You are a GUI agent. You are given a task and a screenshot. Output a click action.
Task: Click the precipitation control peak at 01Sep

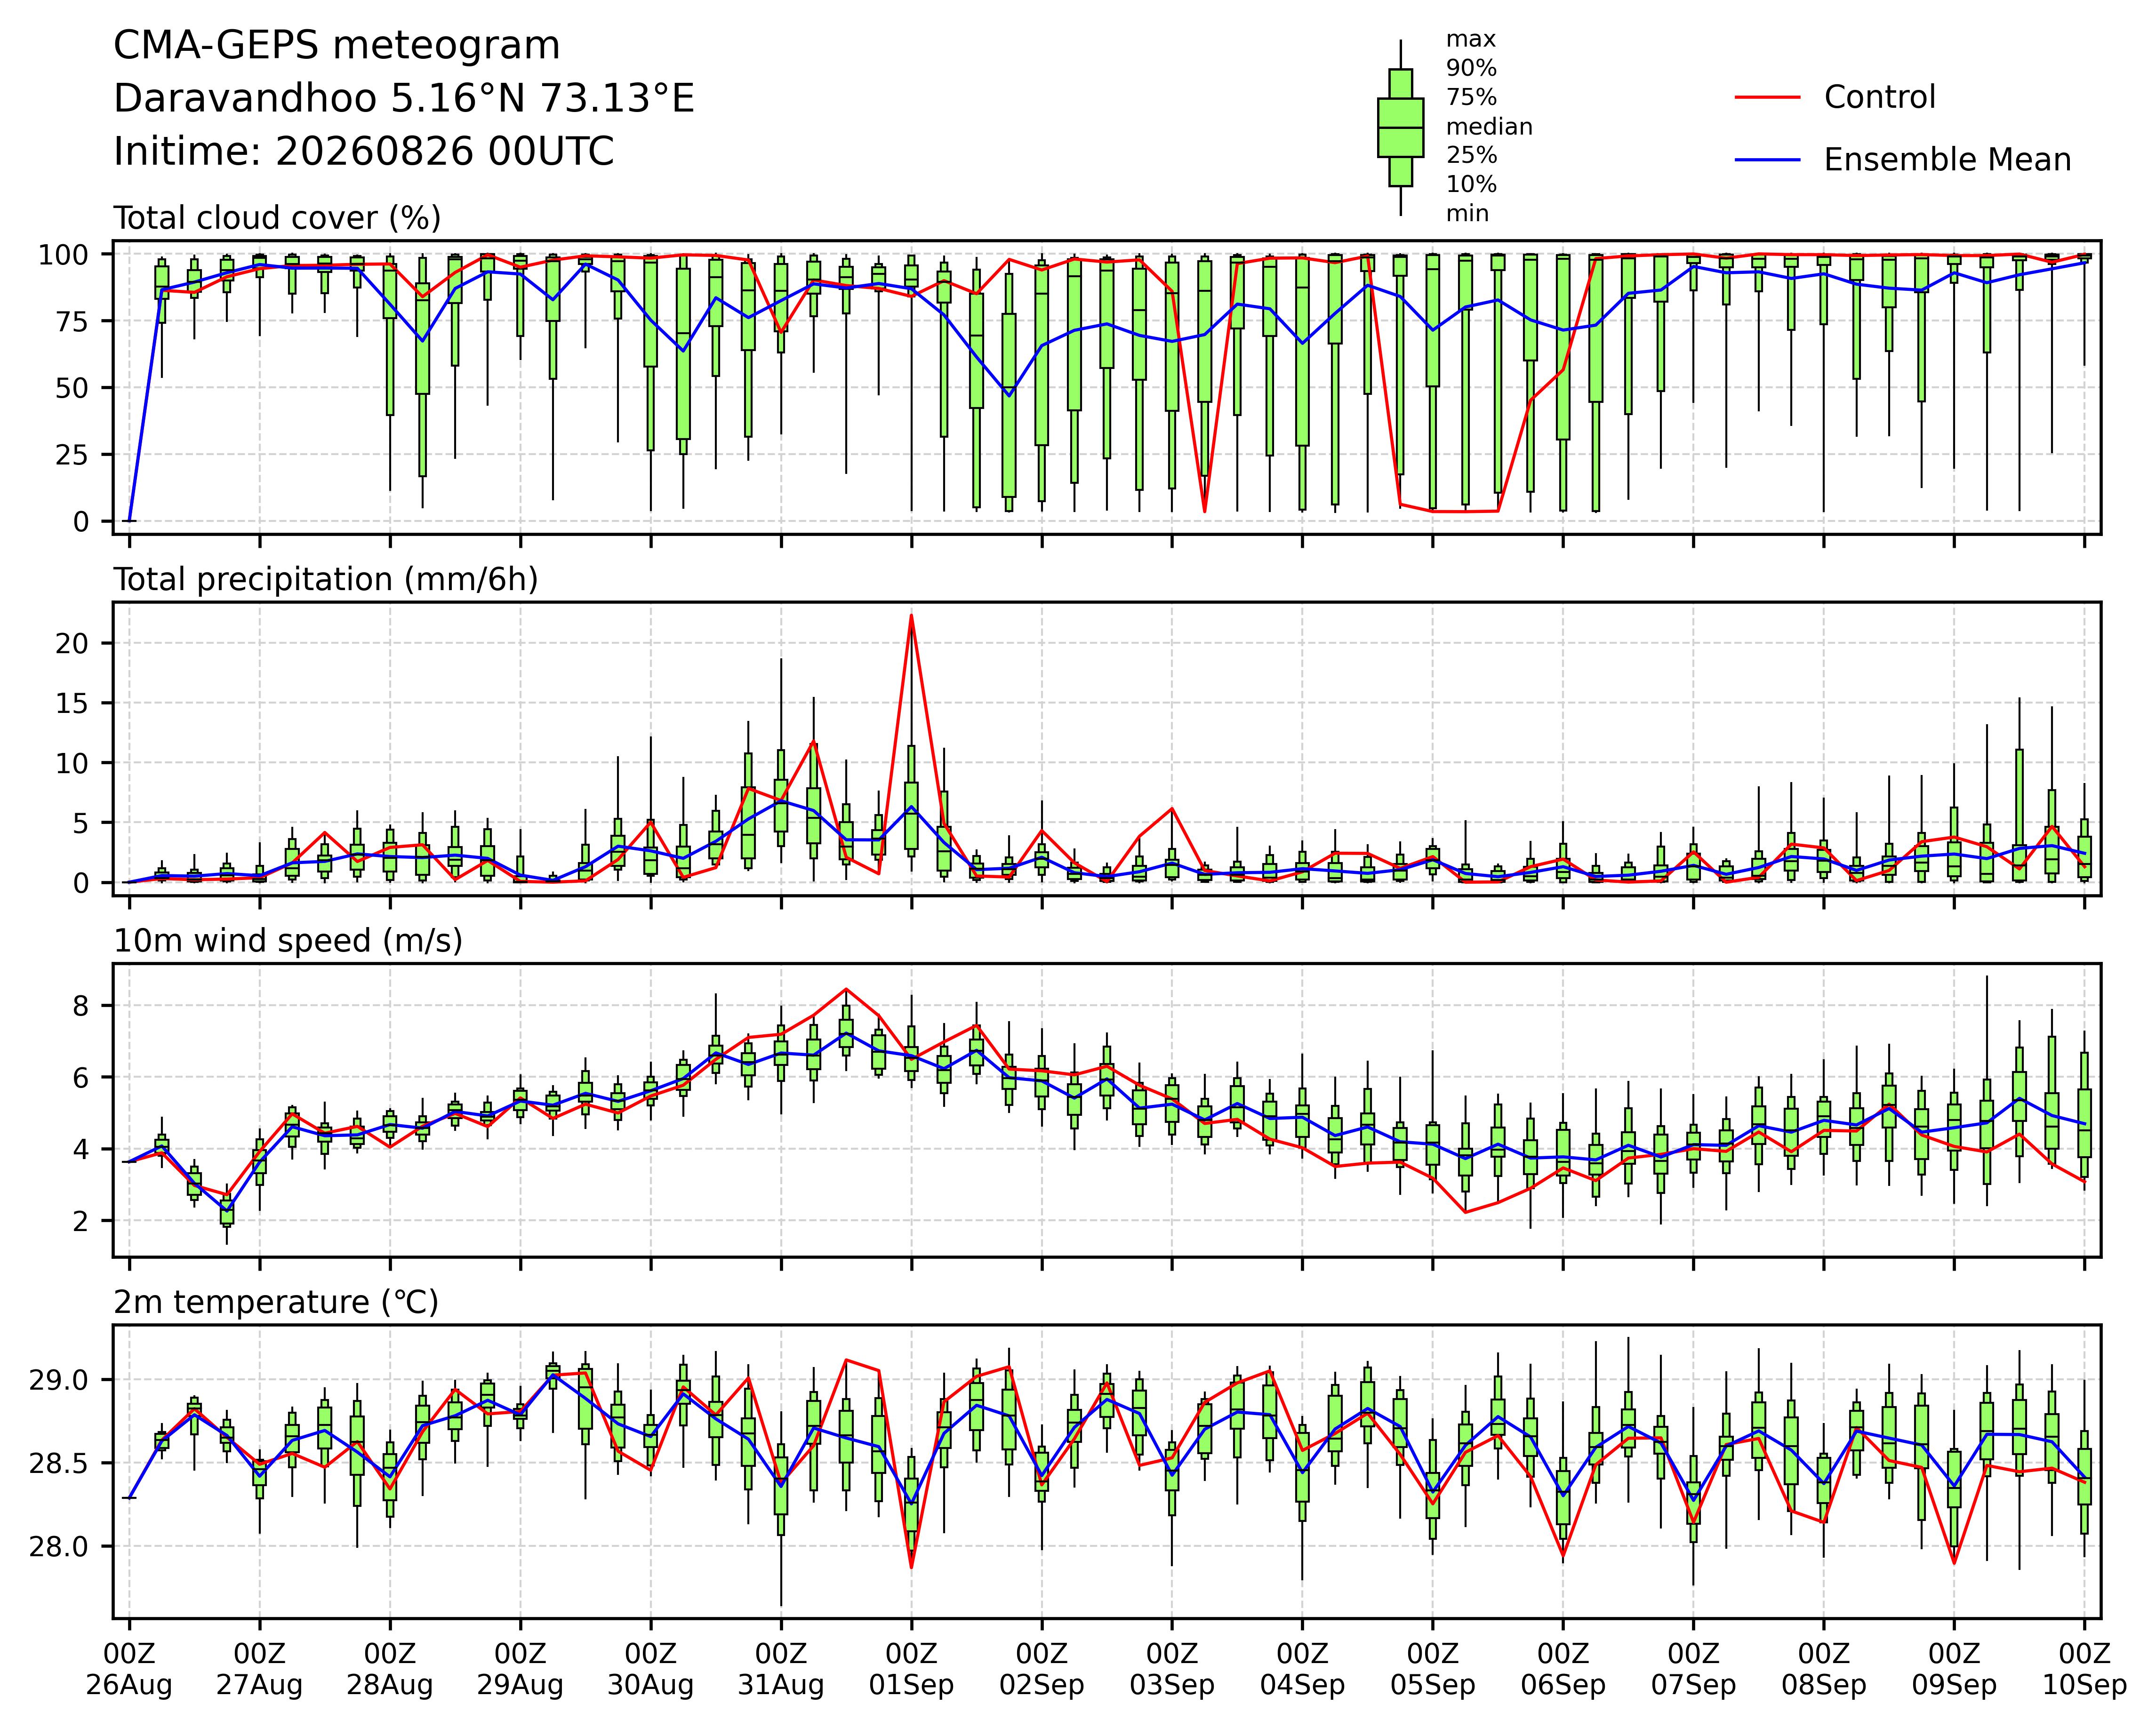point(911,616)
